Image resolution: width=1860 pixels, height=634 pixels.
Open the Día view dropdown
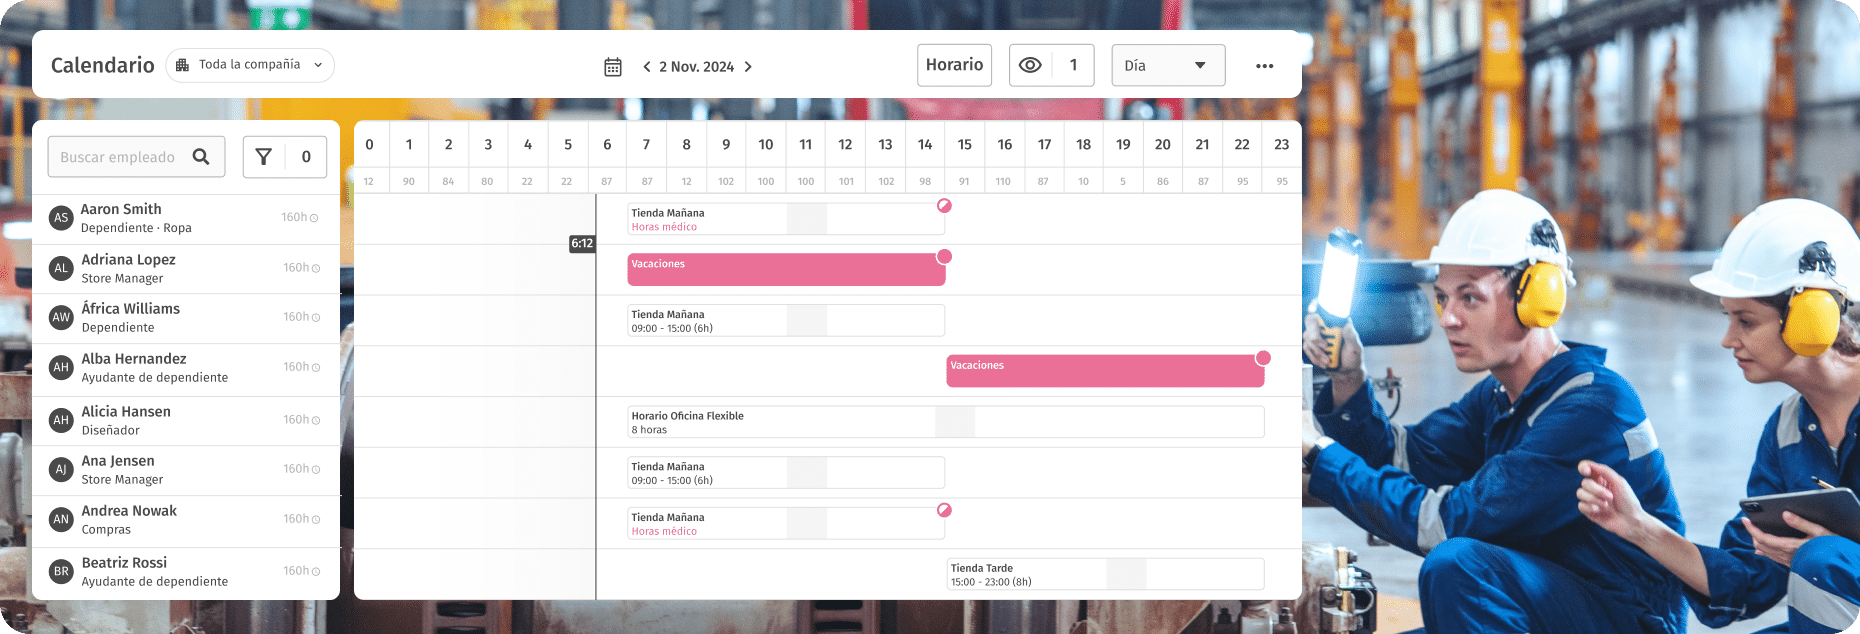coord(1167,66)
